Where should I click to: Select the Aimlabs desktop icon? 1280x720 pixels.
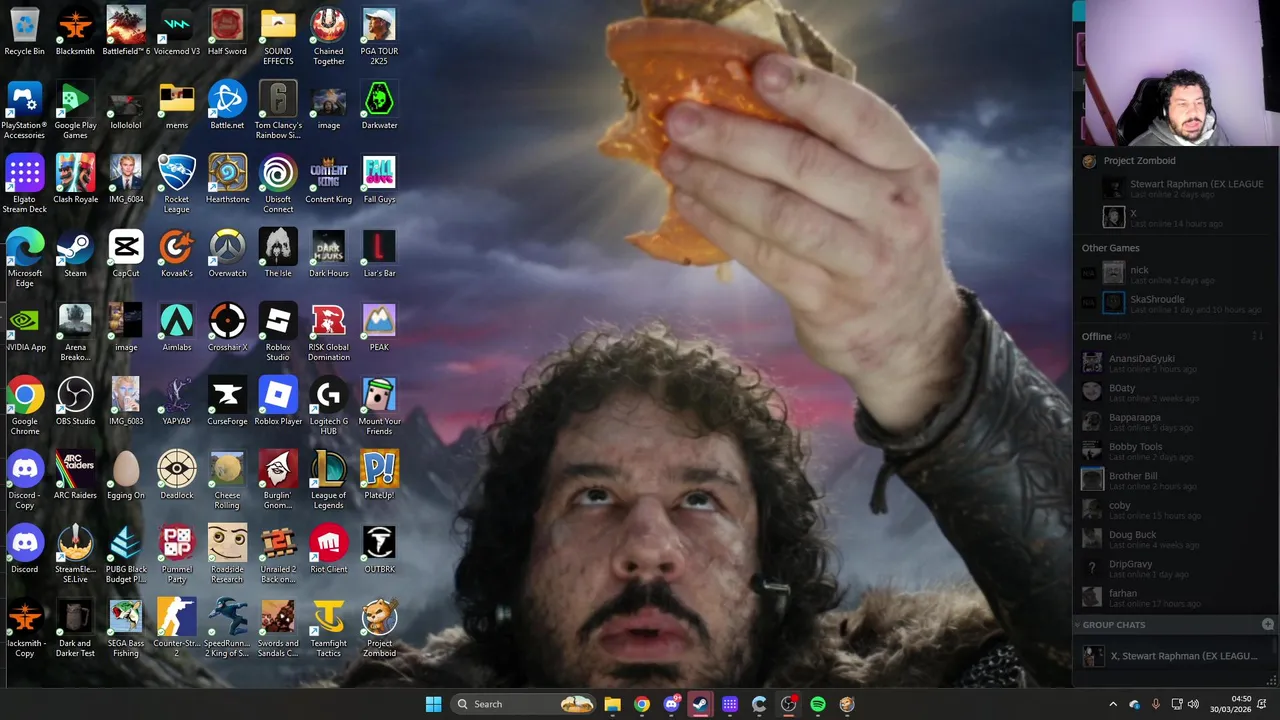177,329
